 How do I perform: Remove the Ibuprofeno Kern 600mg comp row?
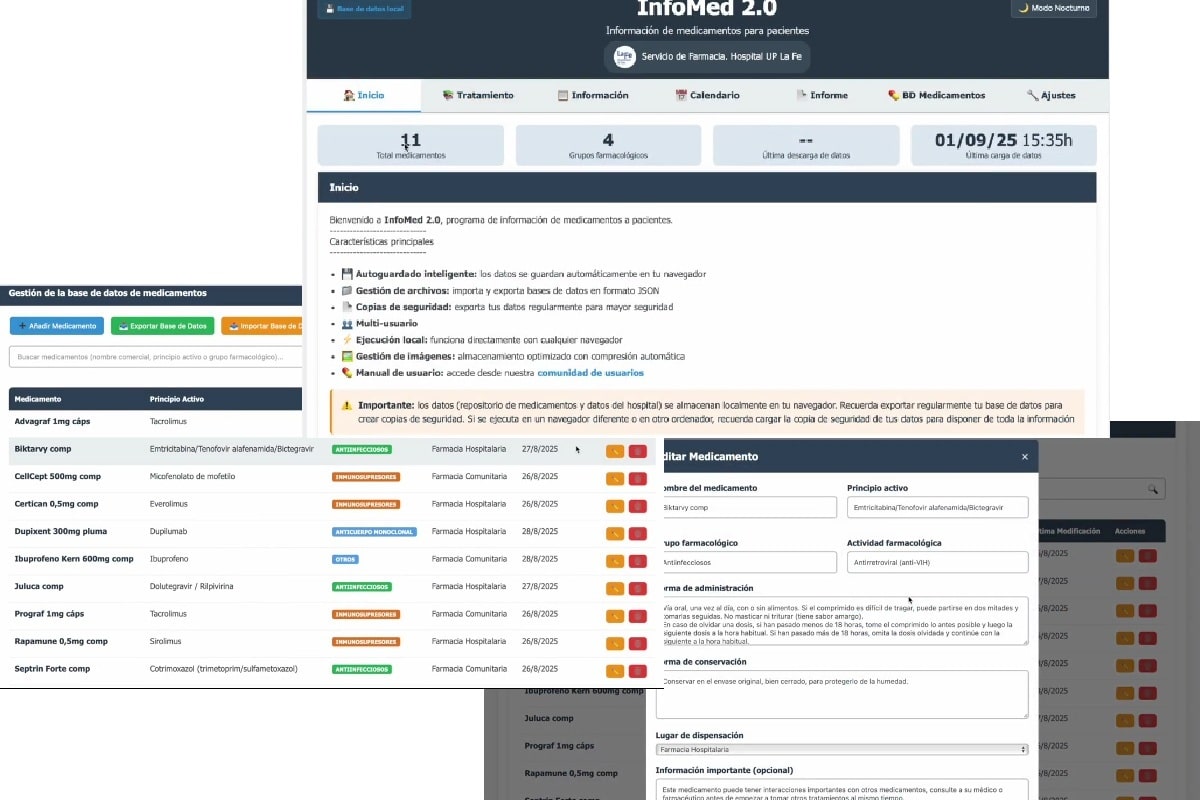click(x=637, y=560)
